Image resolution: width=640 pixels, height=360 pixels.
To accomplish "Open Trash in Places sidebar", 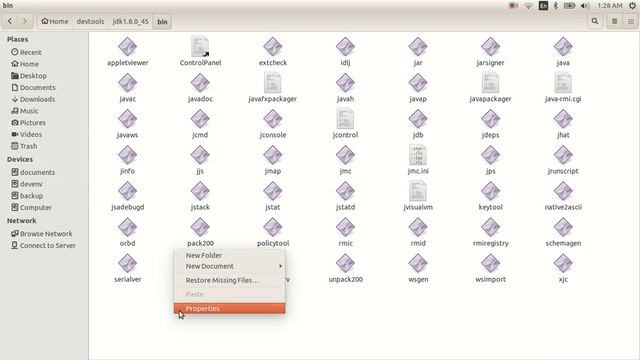I will click(x=24, y=146).
